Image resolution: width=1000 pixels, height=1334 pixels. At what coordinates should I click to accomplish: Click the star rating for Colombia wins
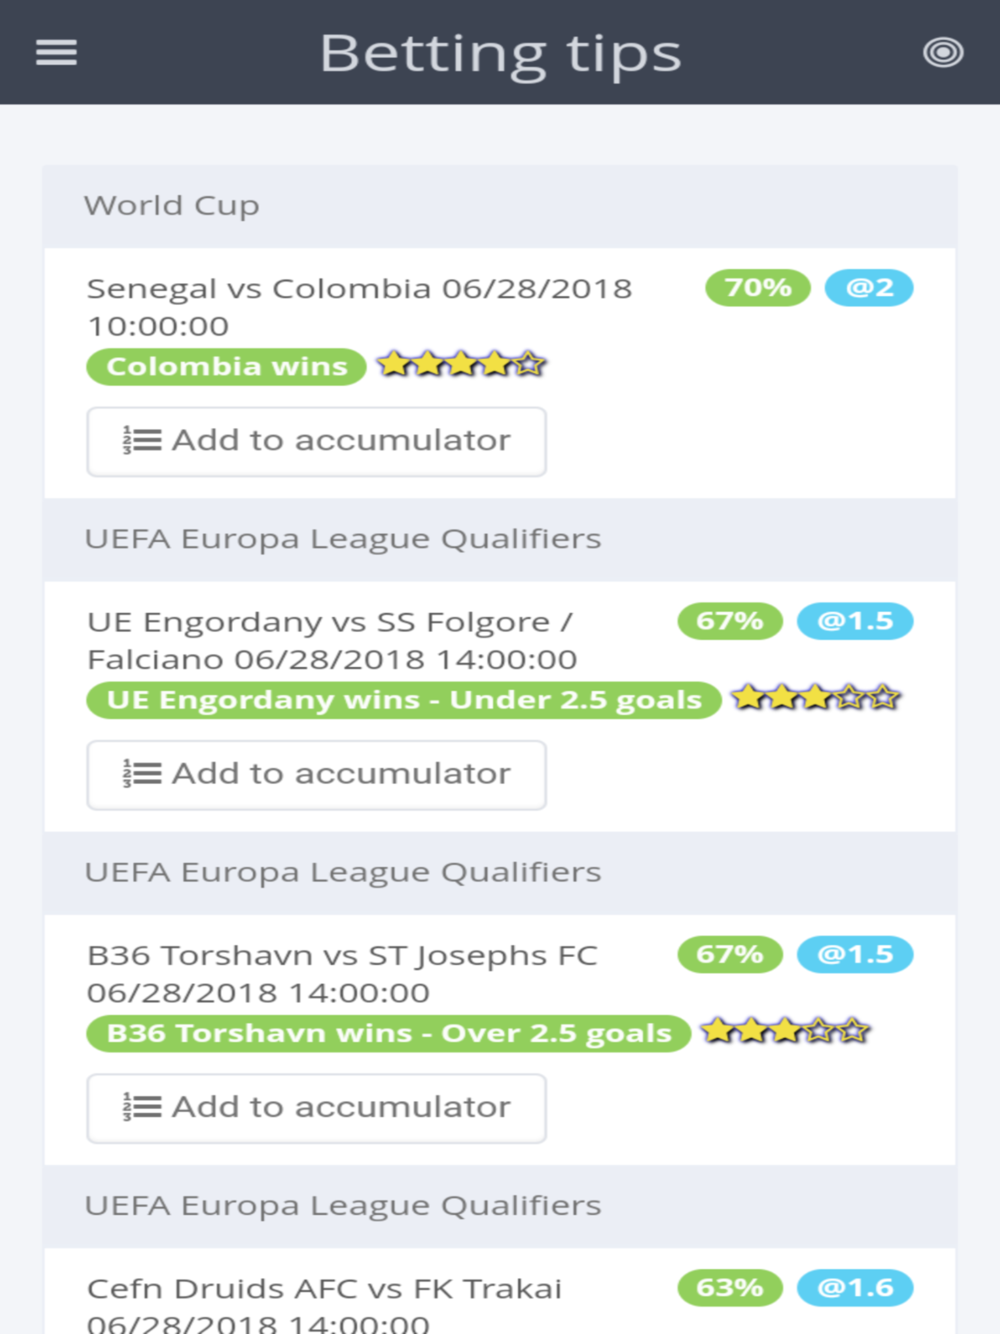pyautogui.click(x=462, y=365)
